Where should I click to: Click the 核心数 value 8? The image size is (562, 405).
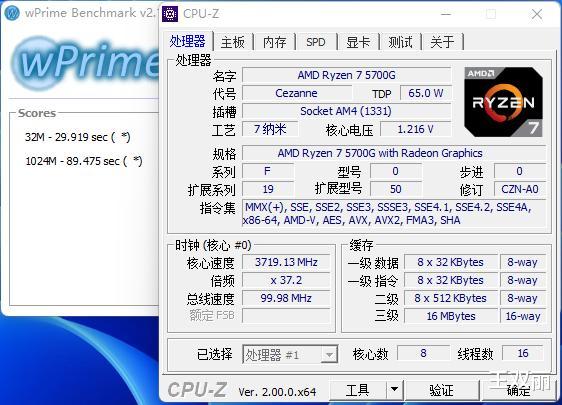click(423, 353)
